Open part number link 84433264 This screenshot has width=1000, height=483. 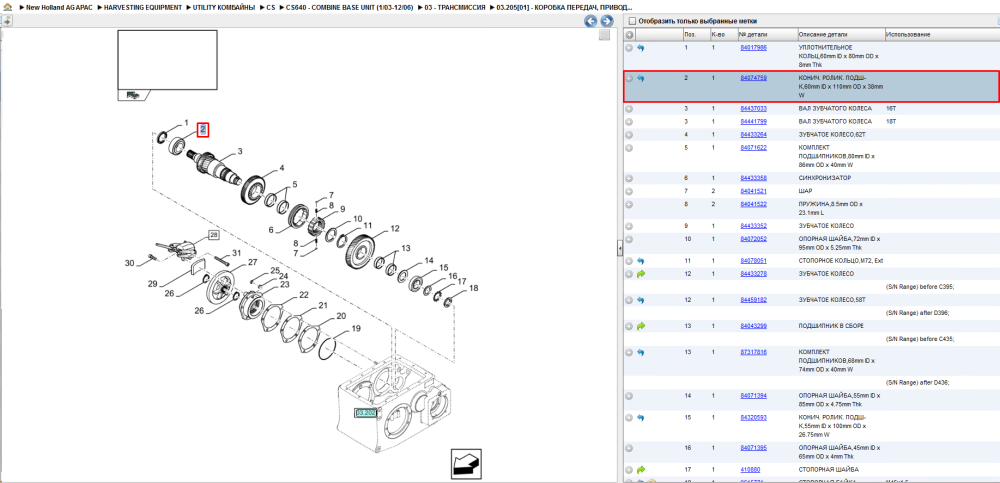(x=753, y=135)
